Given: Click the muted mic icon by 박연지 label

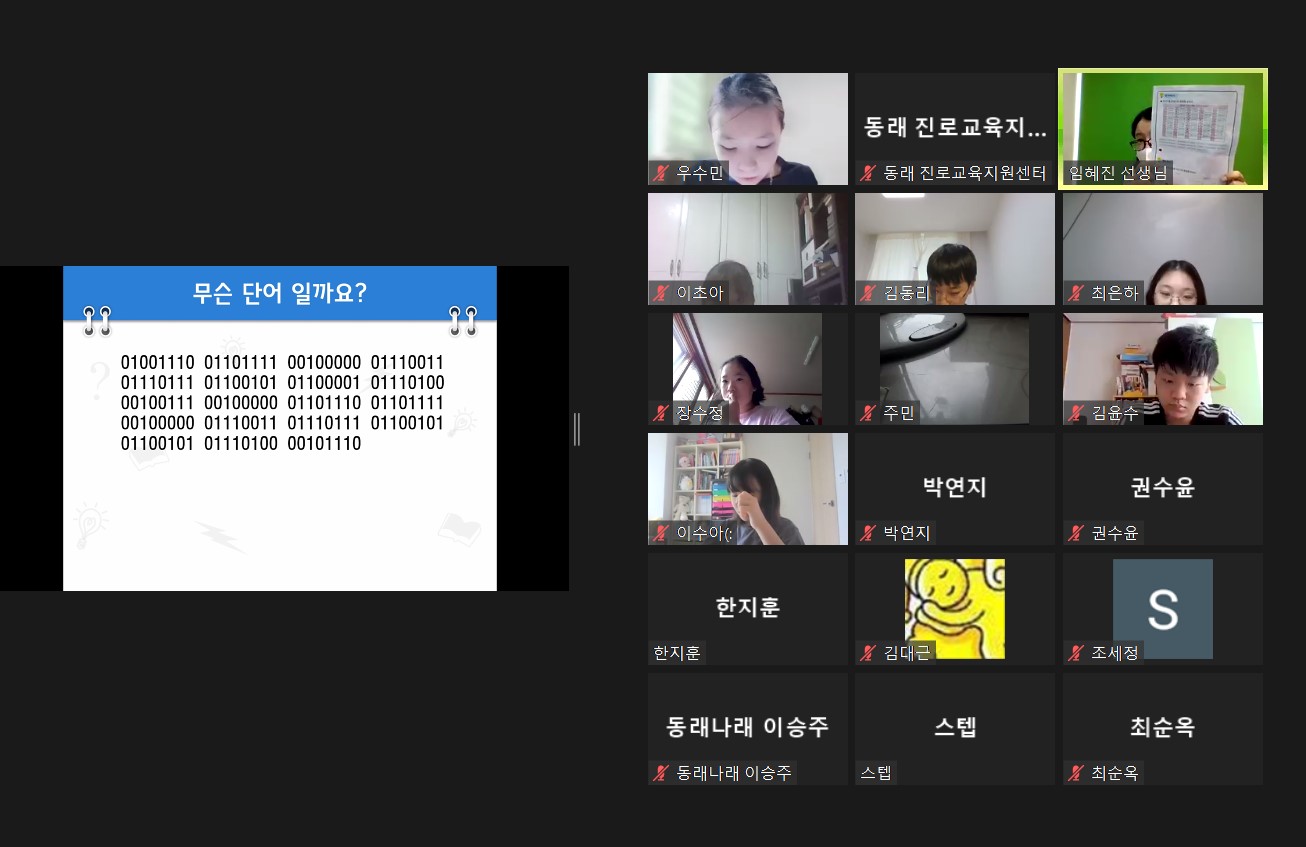Looking at the screenshot, I should tap(868, 533).
